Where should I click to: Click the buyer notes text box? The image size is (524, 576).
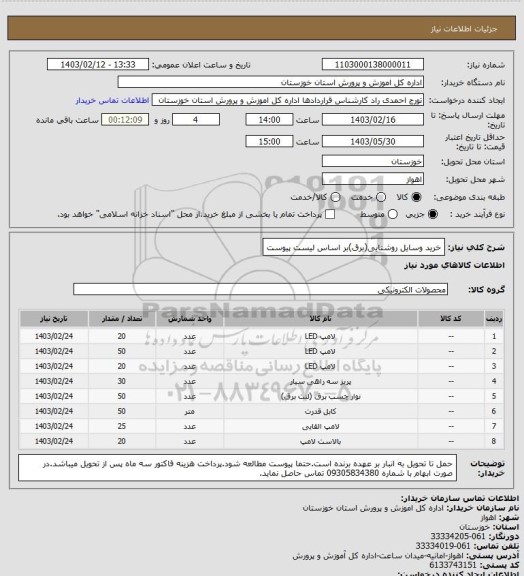click(237, 468)
